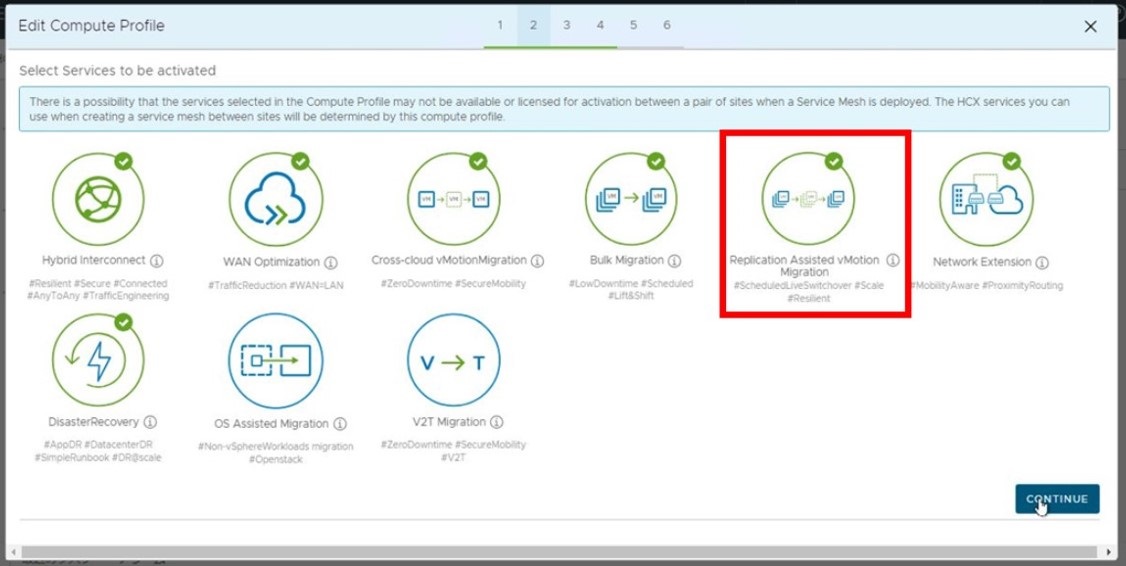This screenshot has width=1126, height=566.
Task: Enable the OS Assisted Migration service
Action: [275, 360]
